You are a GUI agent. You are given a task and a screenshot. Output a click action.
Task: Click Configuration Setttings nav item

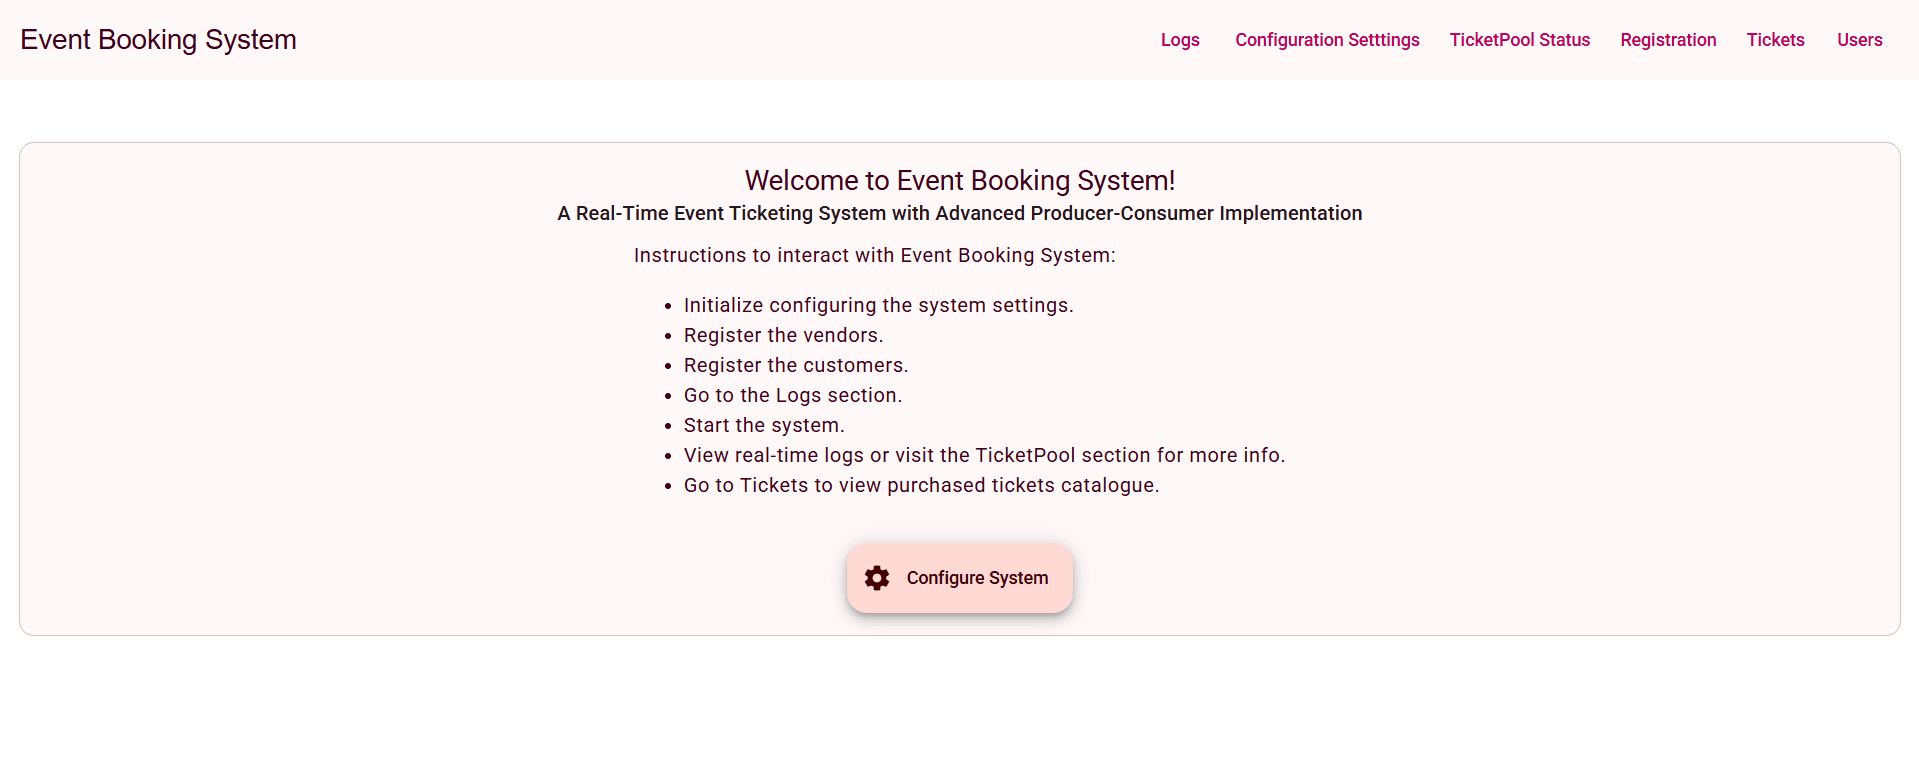click(x=1327, y=39)
